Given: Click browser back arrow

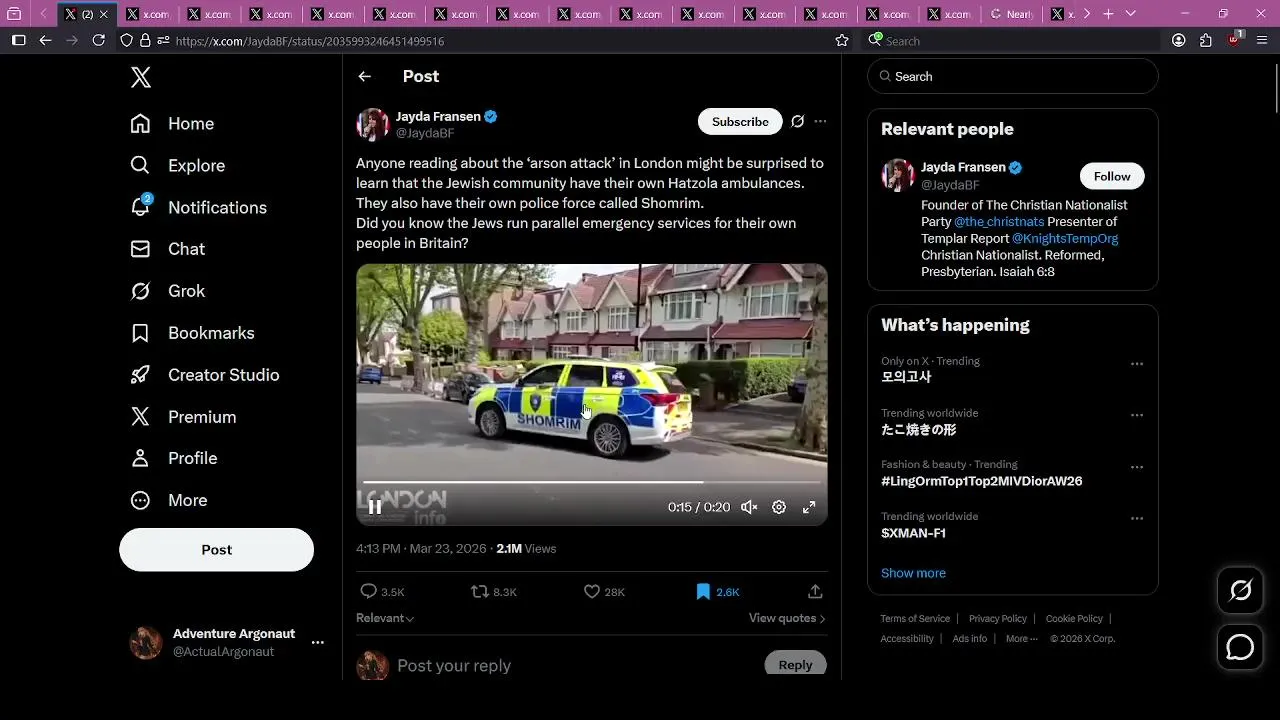Looking at the screenshot, I should (45, 40).
